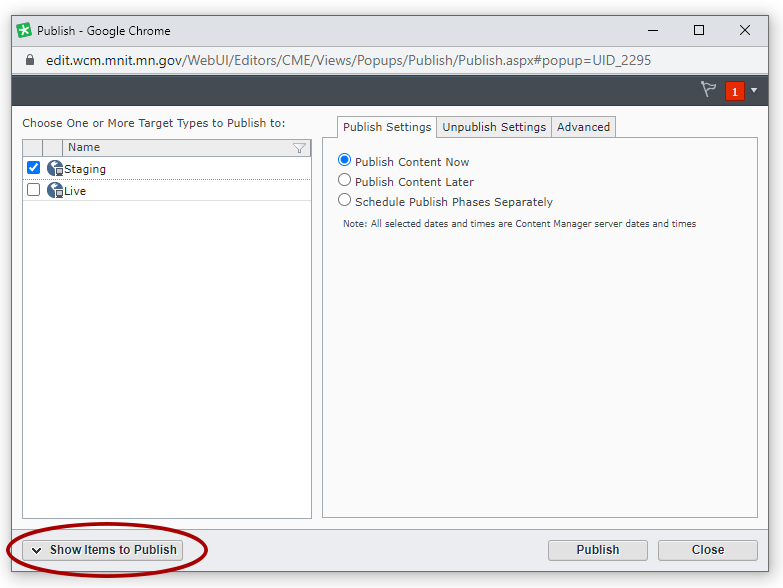
Task: Open dropdown arrow beside notification badge
Action: click(x=754, y=91)
